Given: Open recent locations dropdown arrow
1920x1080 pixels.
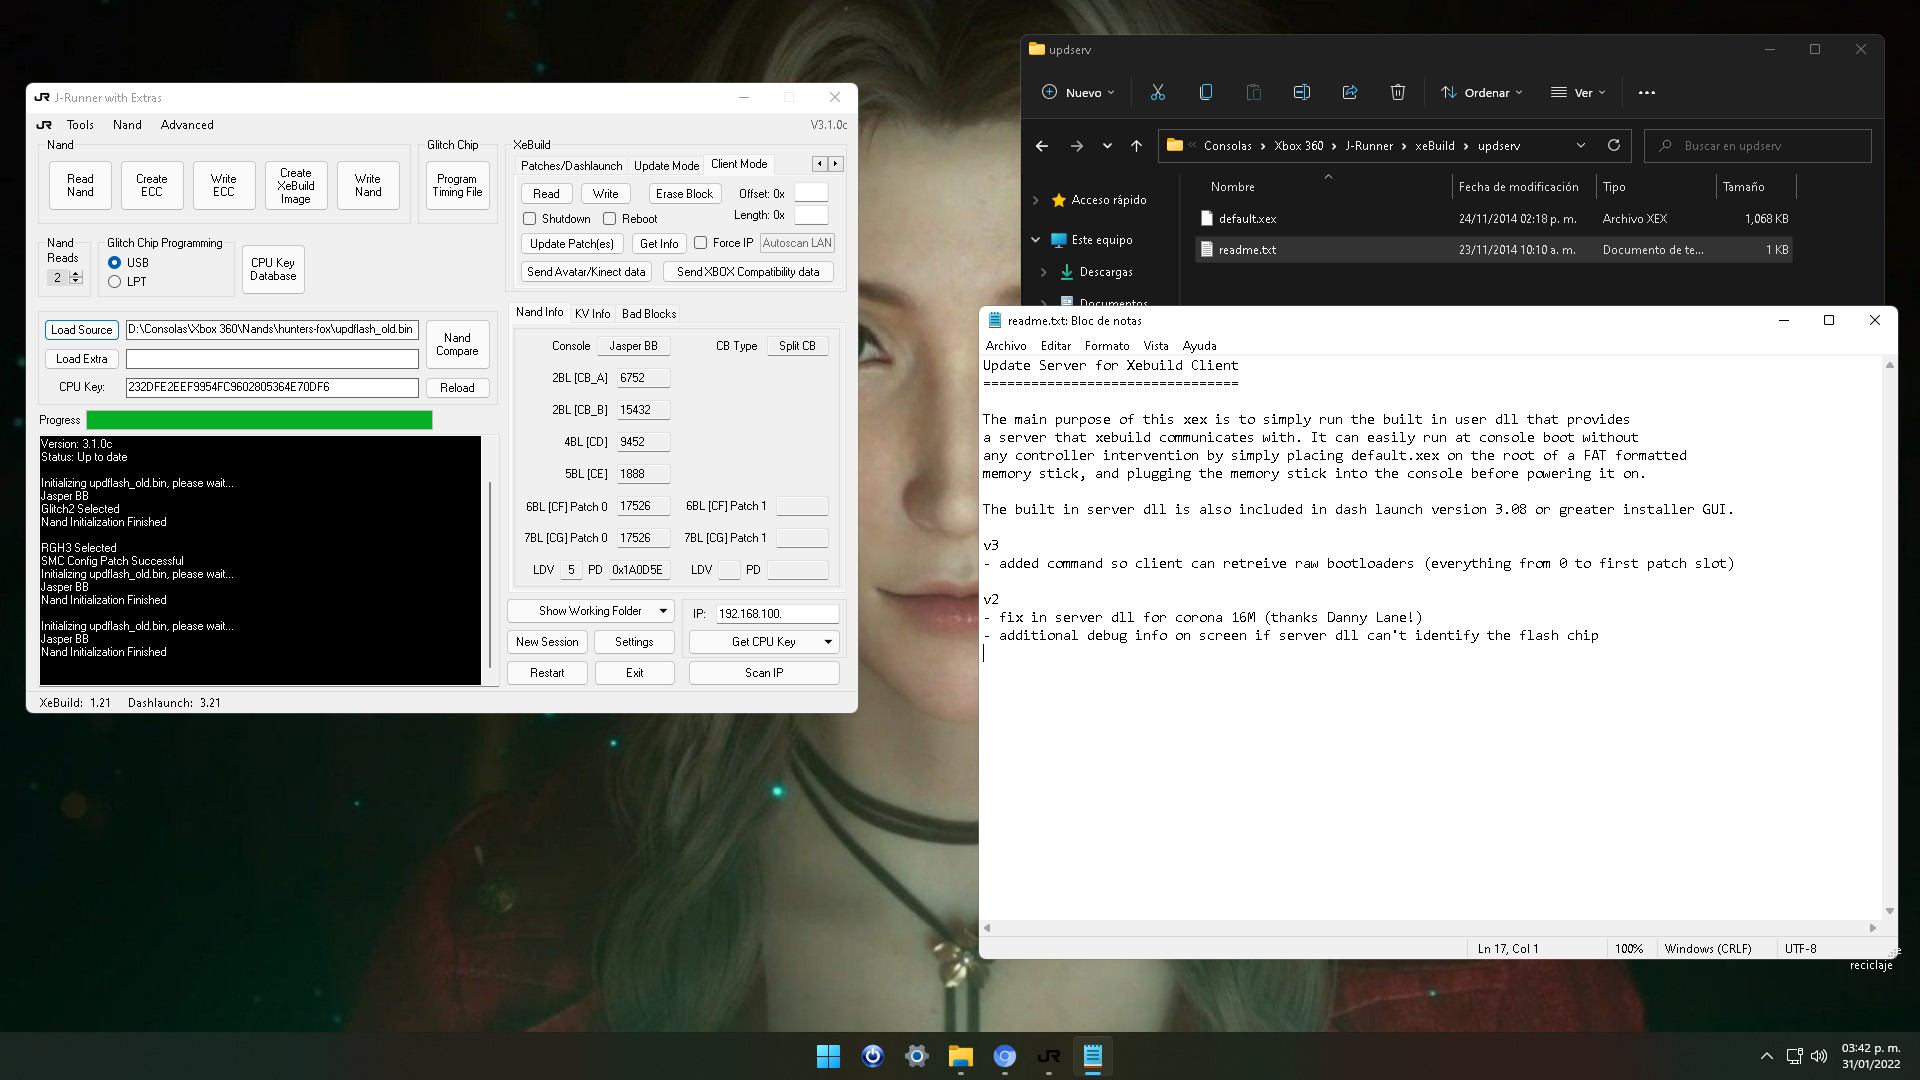Looking at the screenshot, I should tap(1107, 146).
